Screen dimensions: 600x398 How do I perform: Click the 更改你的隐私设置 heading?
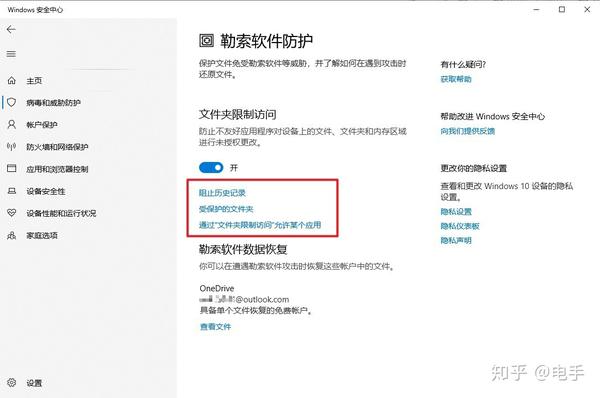click(473, 168)
